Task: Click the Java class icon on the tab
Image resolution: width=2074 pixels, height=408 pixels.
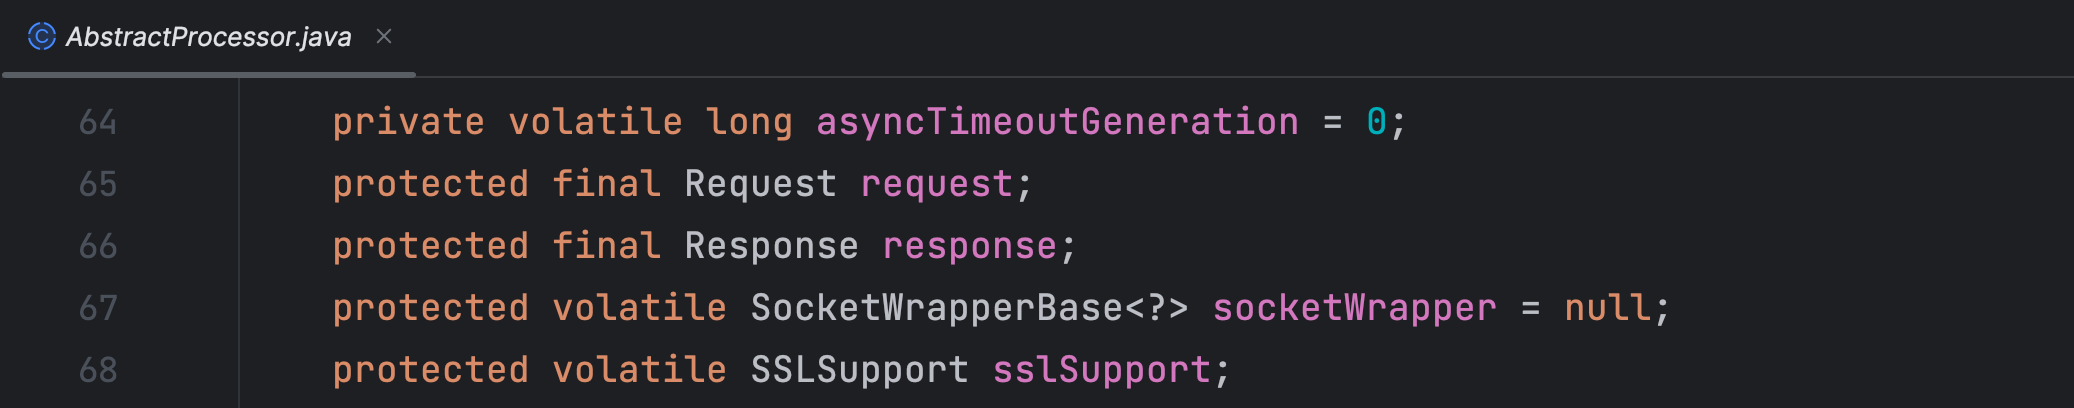Action: (x=41, y=37)
